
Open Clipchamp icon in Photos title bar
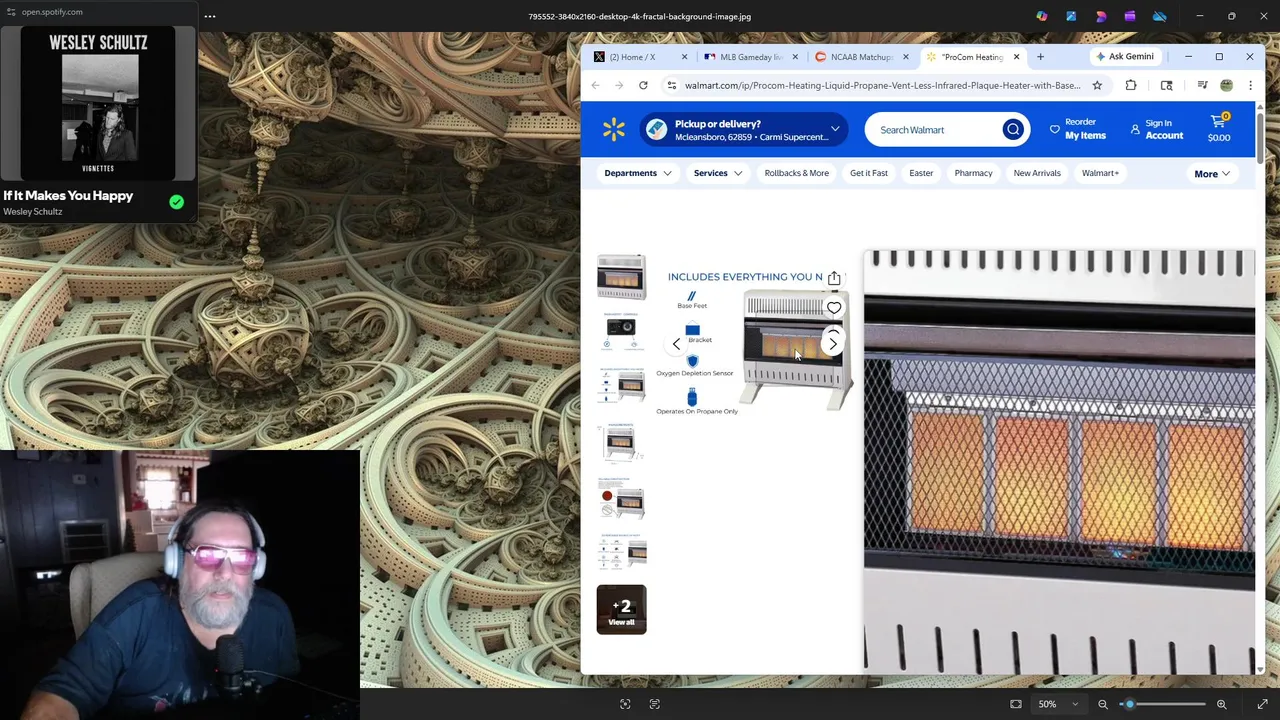[x=1130, y=16]
